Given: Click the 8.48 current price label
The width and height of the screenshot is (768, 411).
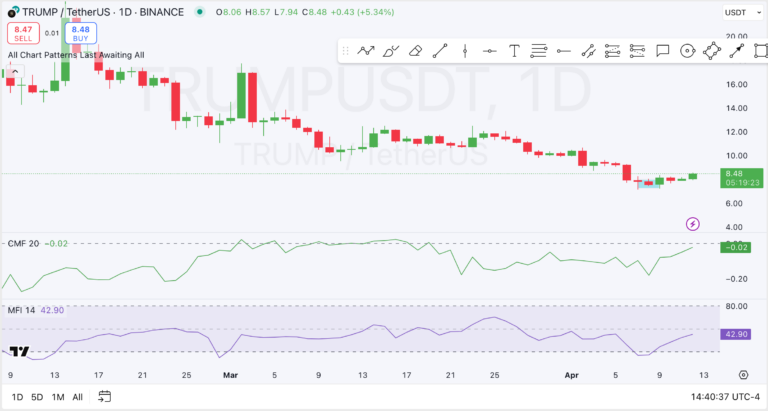Looking at the screenshot, I should point(742,178).
